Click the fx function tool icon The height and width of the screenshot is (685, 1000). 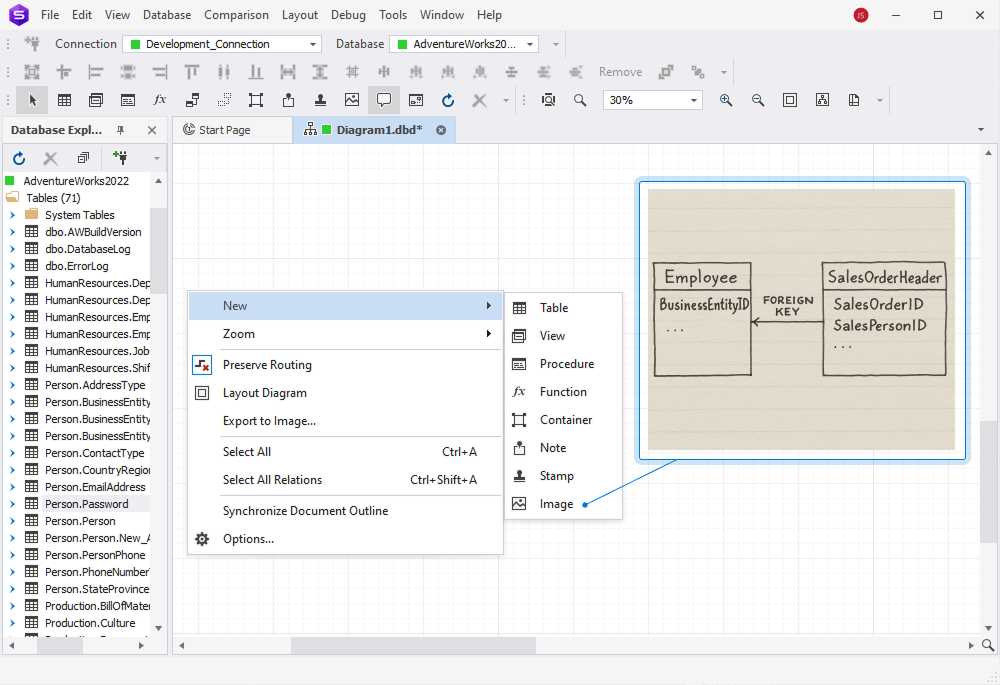click(158, 100)
